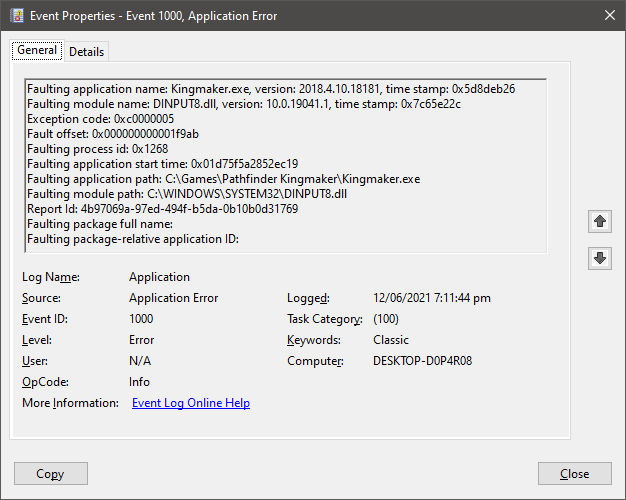
Task: Click the Logged date 12/06/2021 7:11:44 pm
Action: (x=432, y=298)
